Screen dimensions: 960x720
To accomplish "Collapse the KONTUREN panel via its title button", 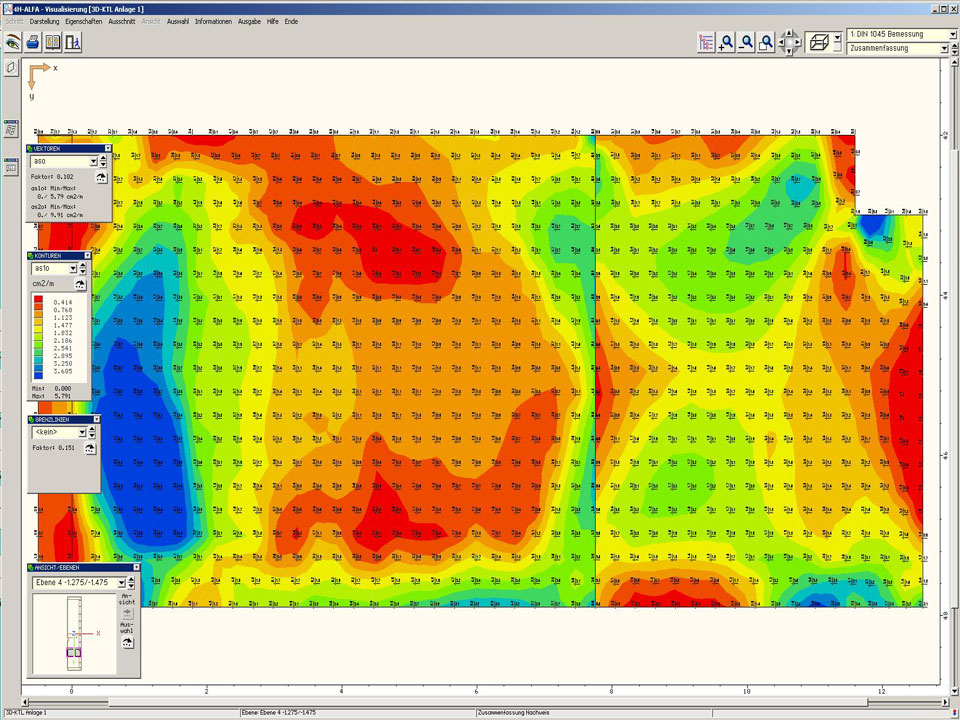I will coord(87,255).
